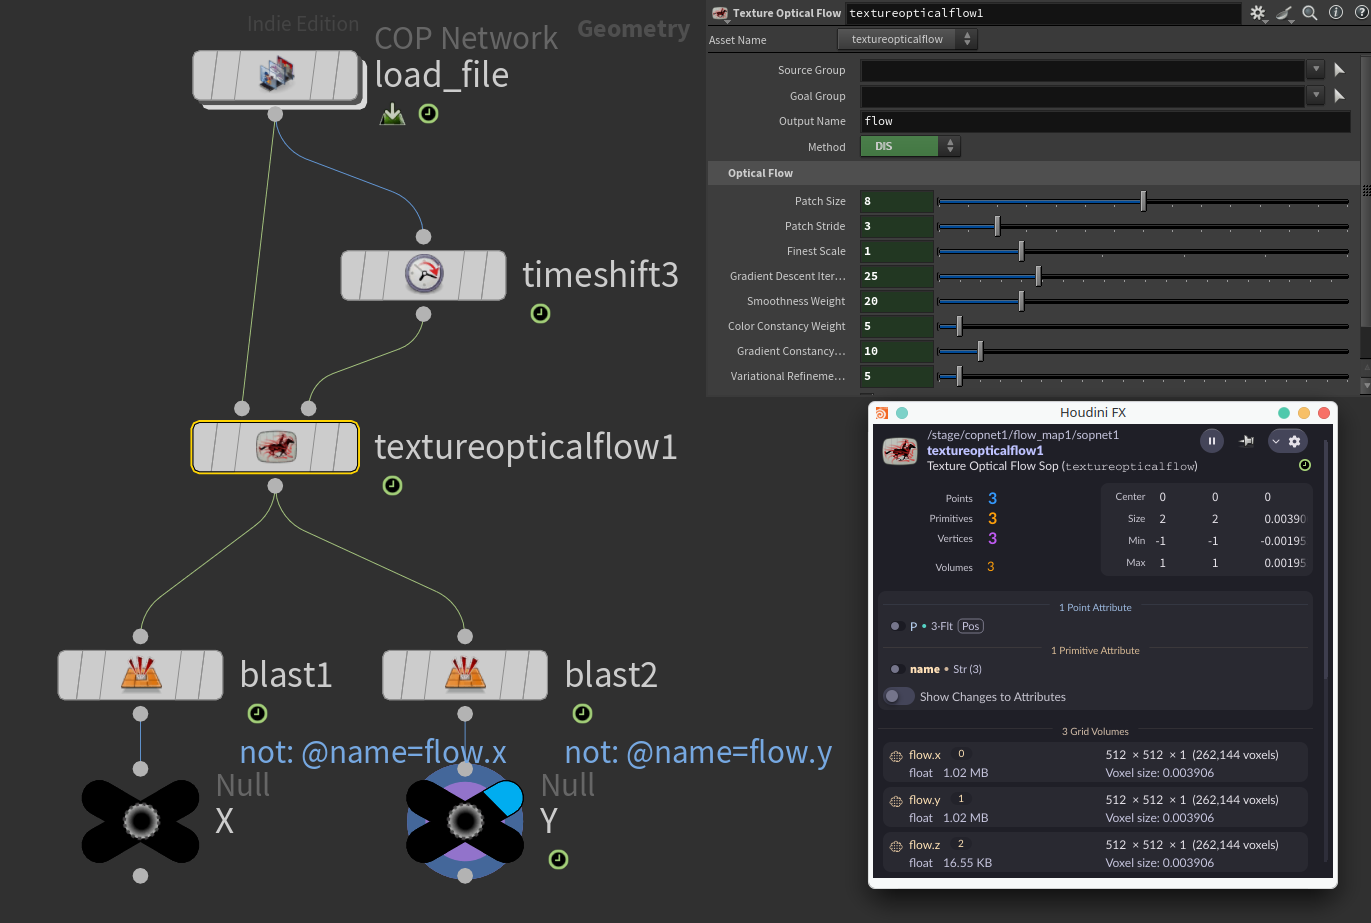Click the search magnifier icon in parameter header
This screenshot has height=923, width=1371.
click(1310, 13)
